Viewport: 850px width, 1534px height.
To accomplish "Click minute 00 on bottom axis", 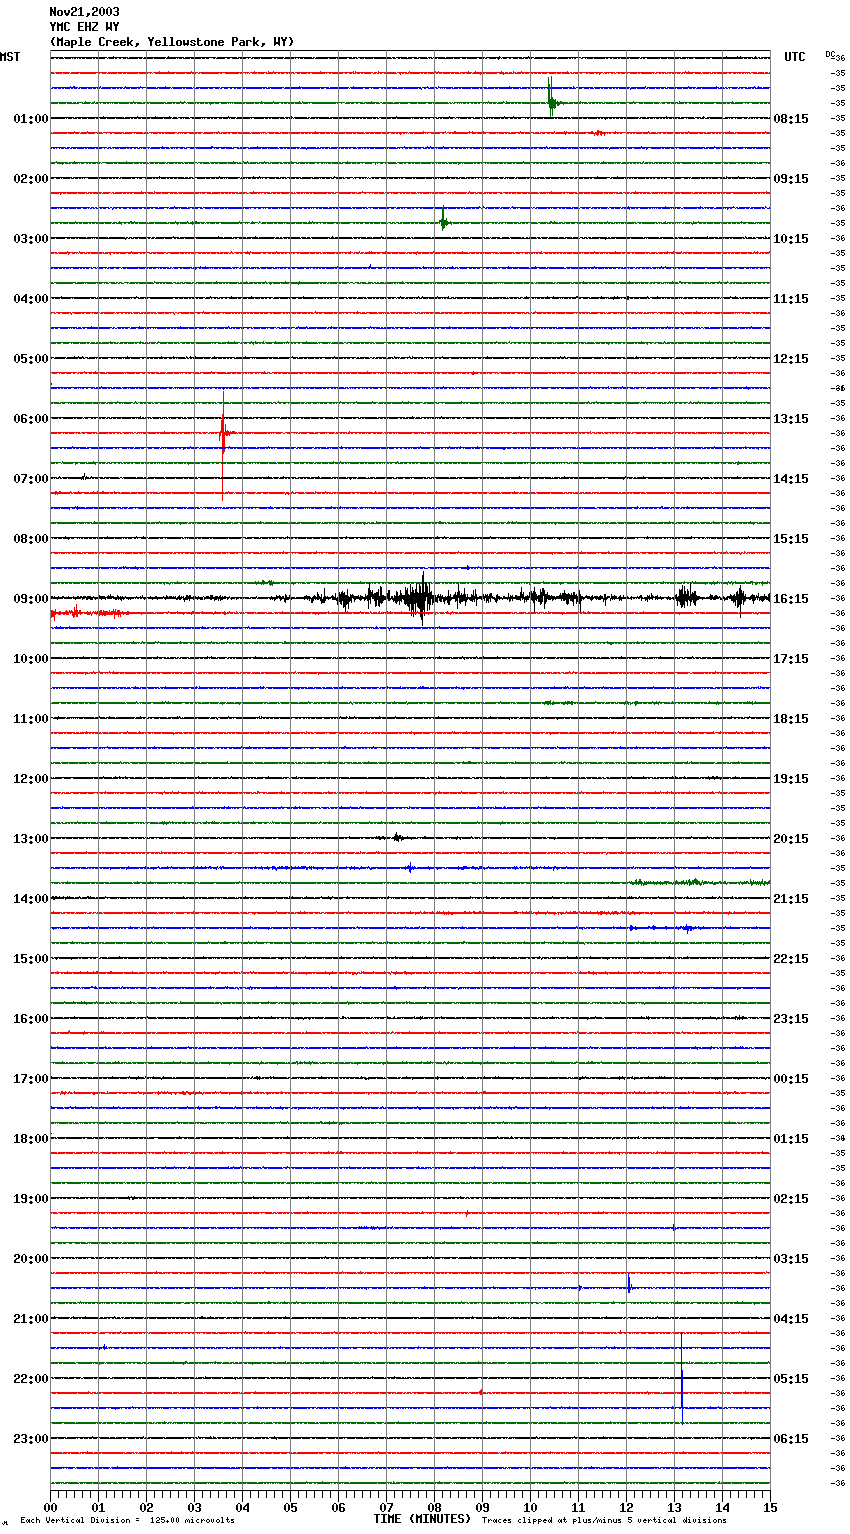I will [x=50, y=1507].
